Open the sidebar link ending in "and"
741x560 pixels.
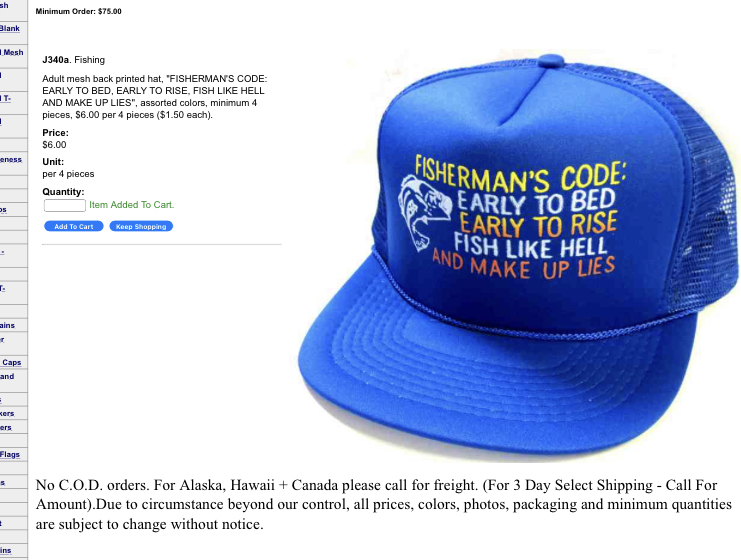pyautogui.click(x=7, y=377)
